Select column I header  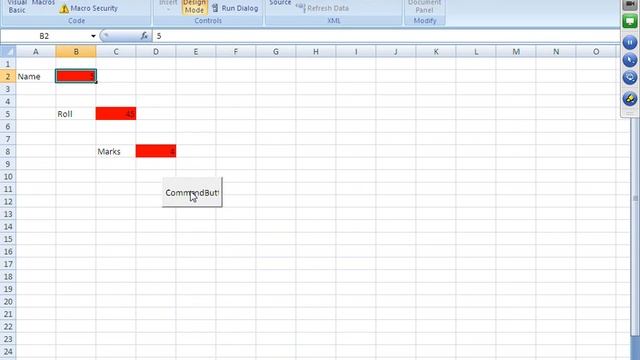[x=356, y=52]
